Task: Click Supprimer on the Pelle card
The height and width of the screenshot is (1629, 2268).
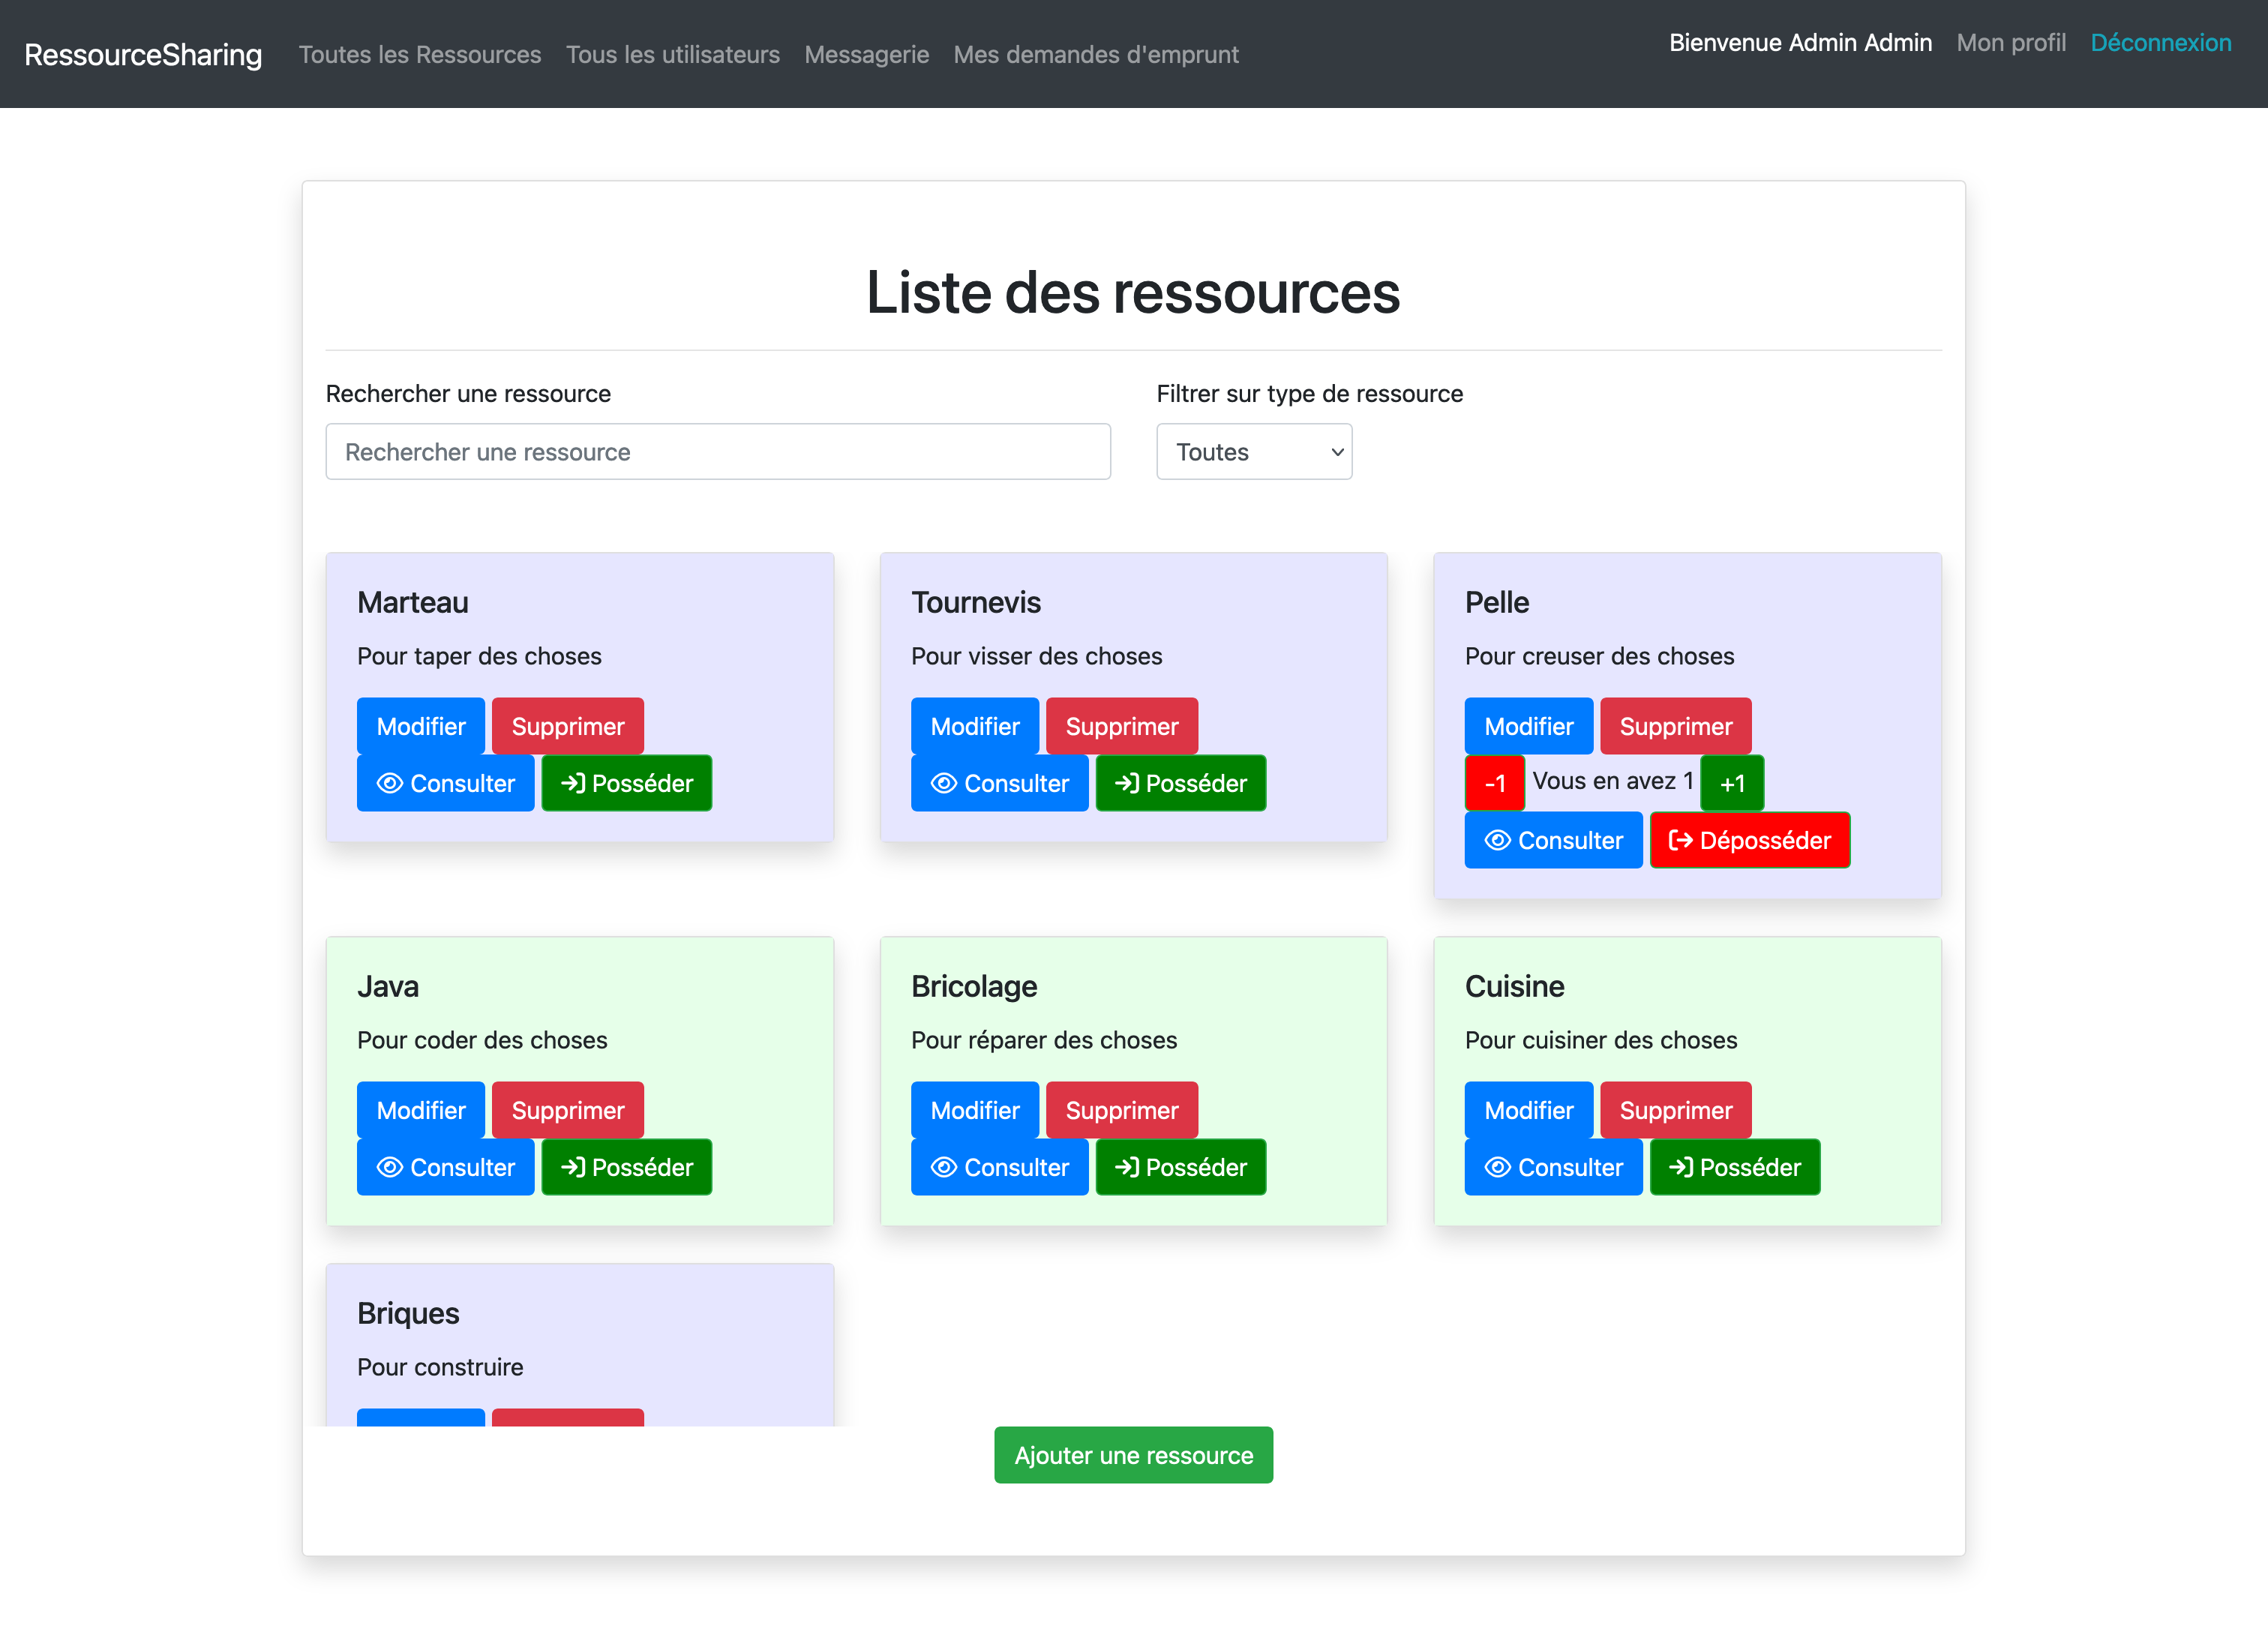Action: pos(1676,726)
